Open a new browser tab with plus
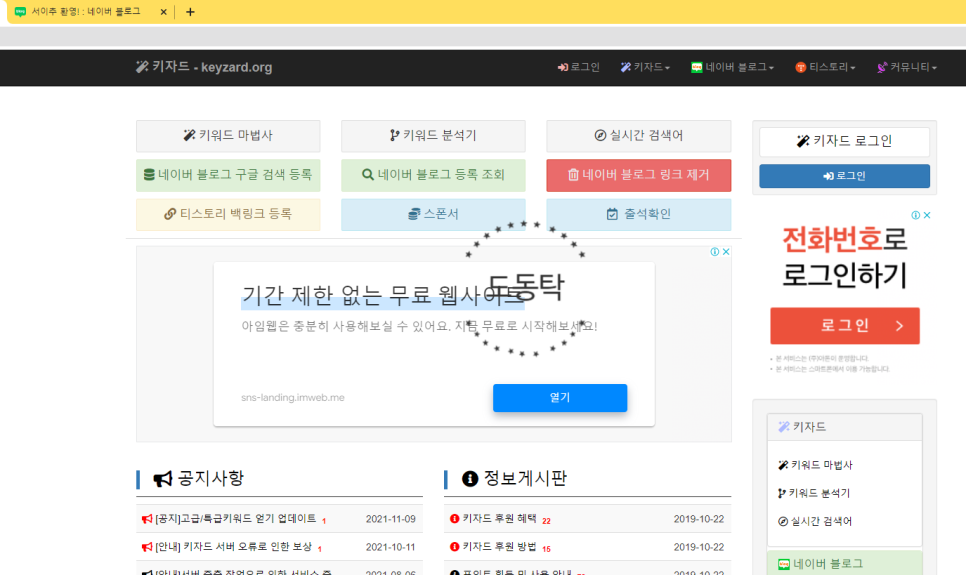The width and height of the screenshot is (966, 575). 190,12
